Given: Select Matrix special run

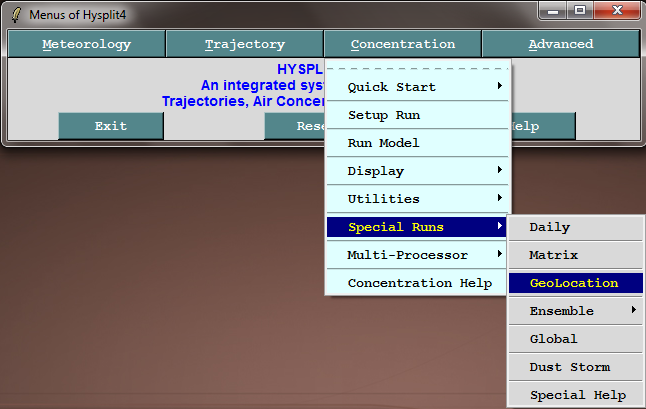Looking at the screenshot, I should pos(576,255).
